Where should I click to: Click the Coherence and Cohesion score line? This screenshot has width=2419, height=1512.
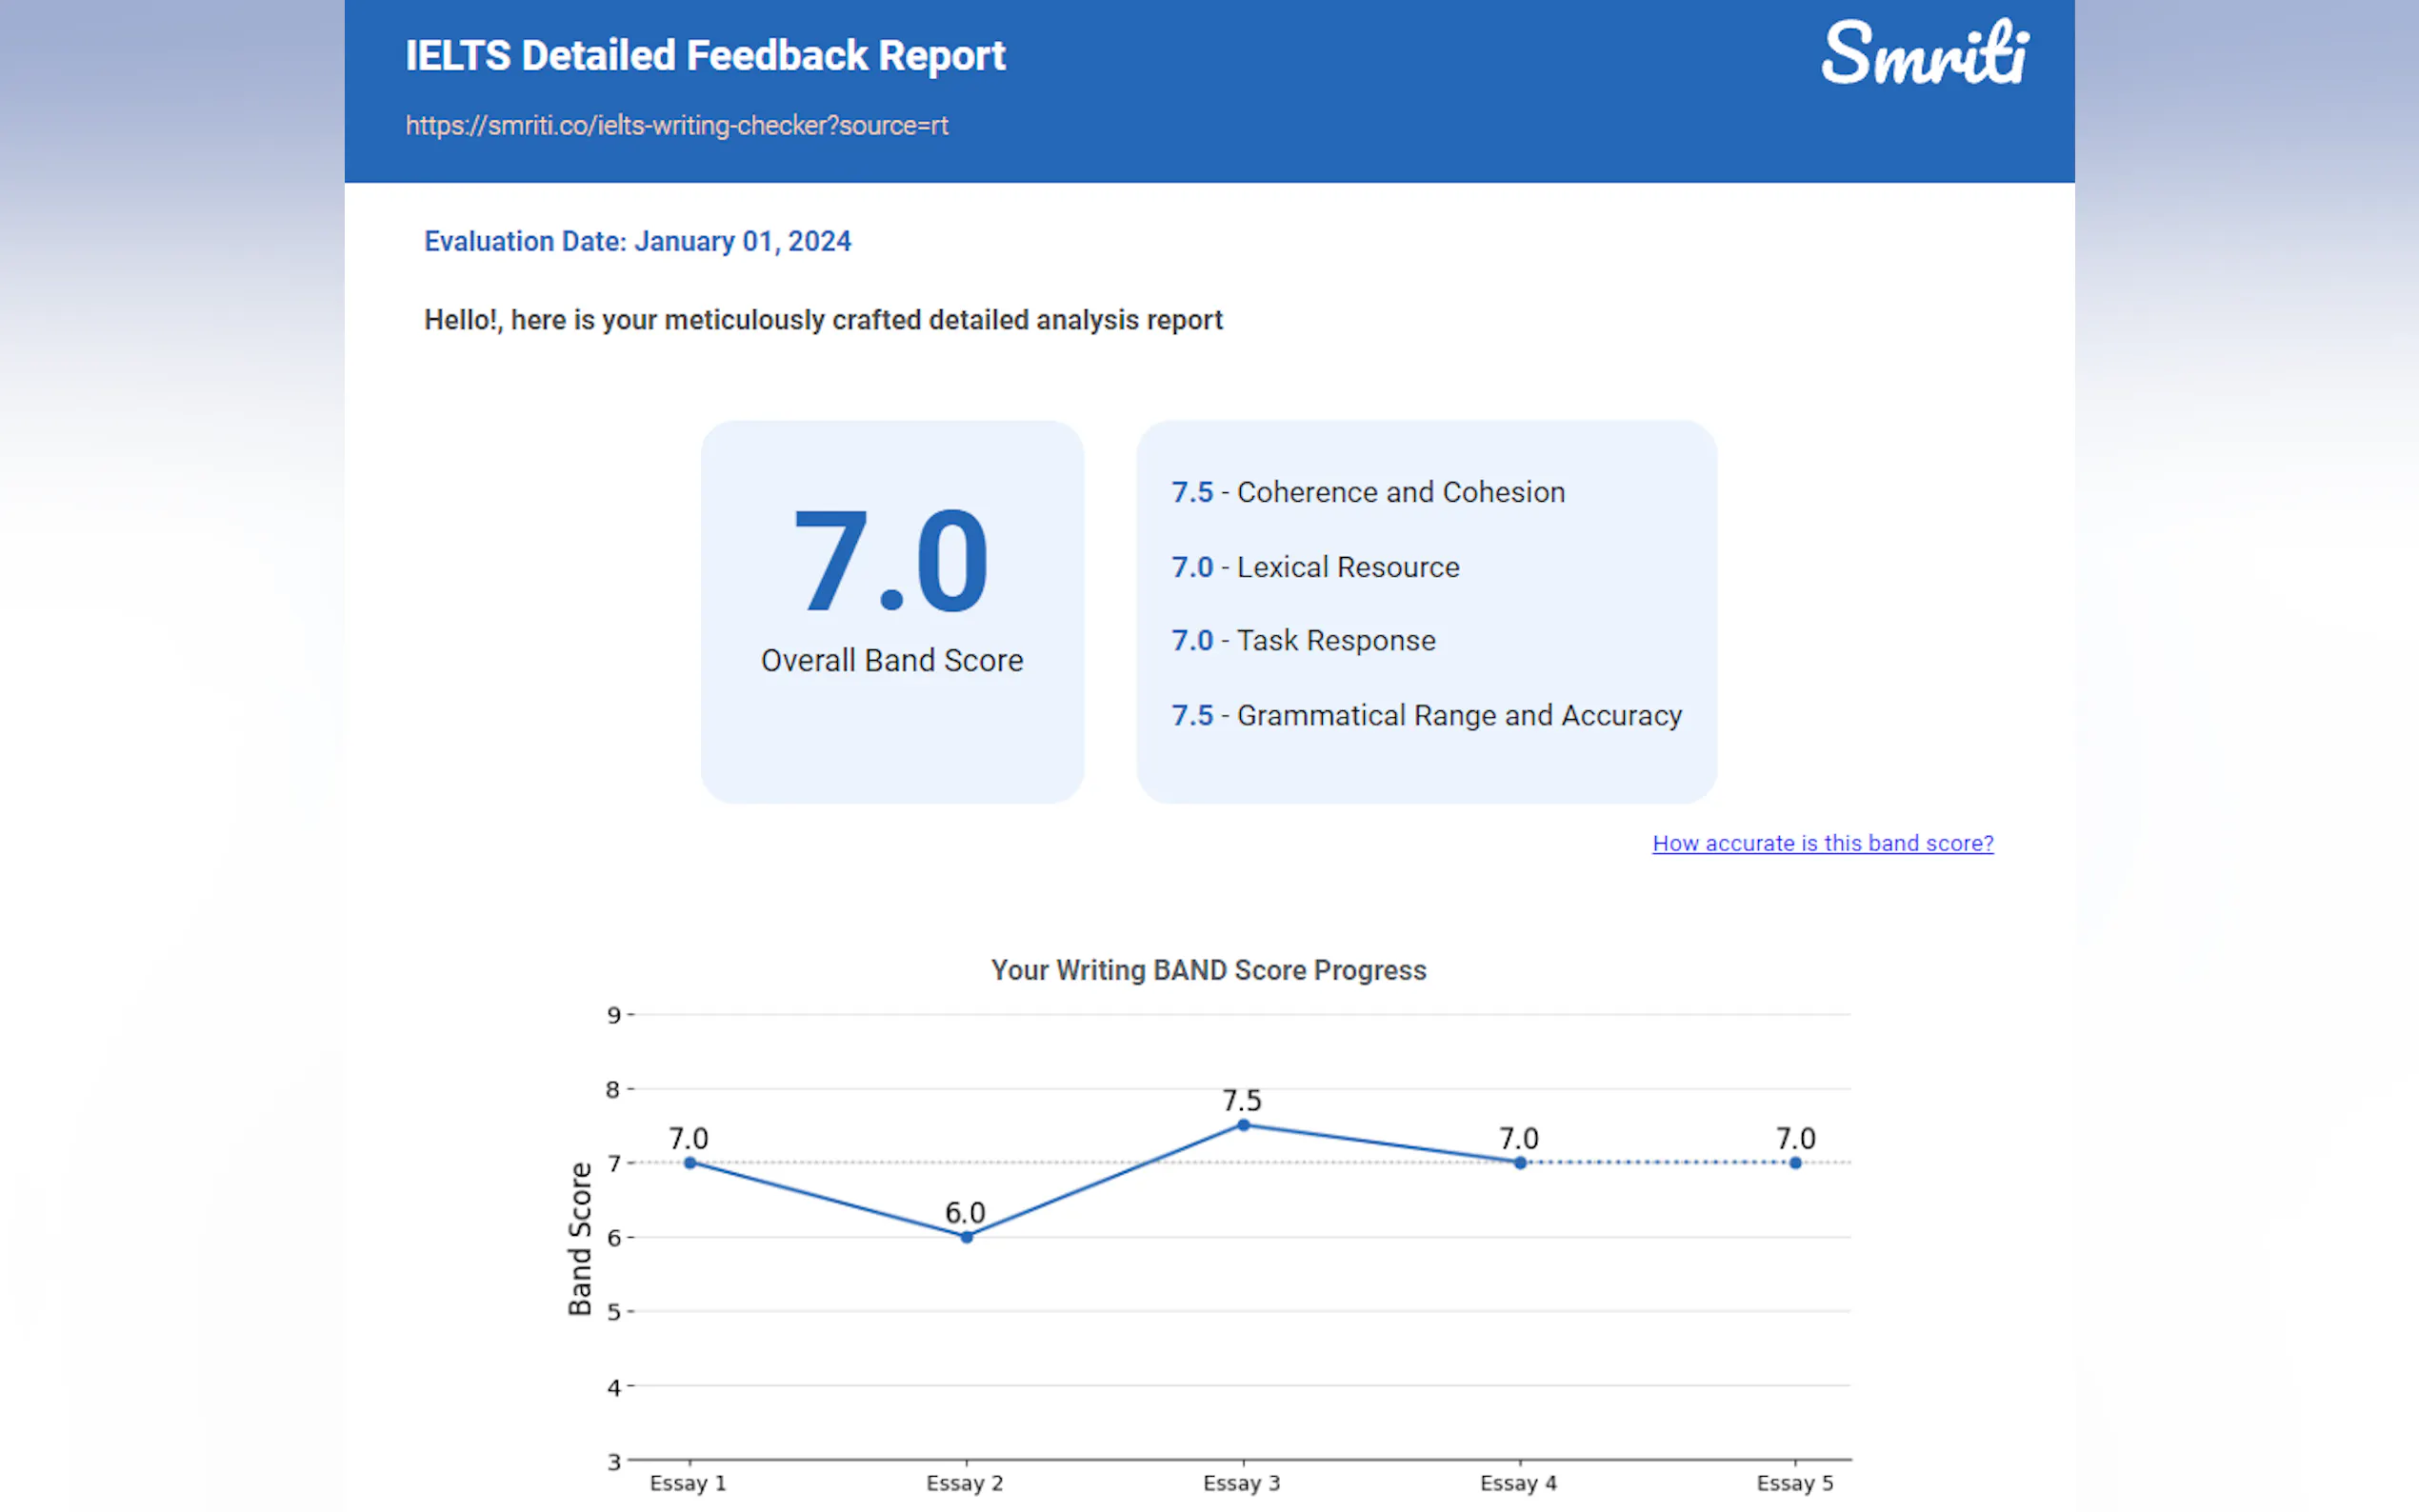1368,492
